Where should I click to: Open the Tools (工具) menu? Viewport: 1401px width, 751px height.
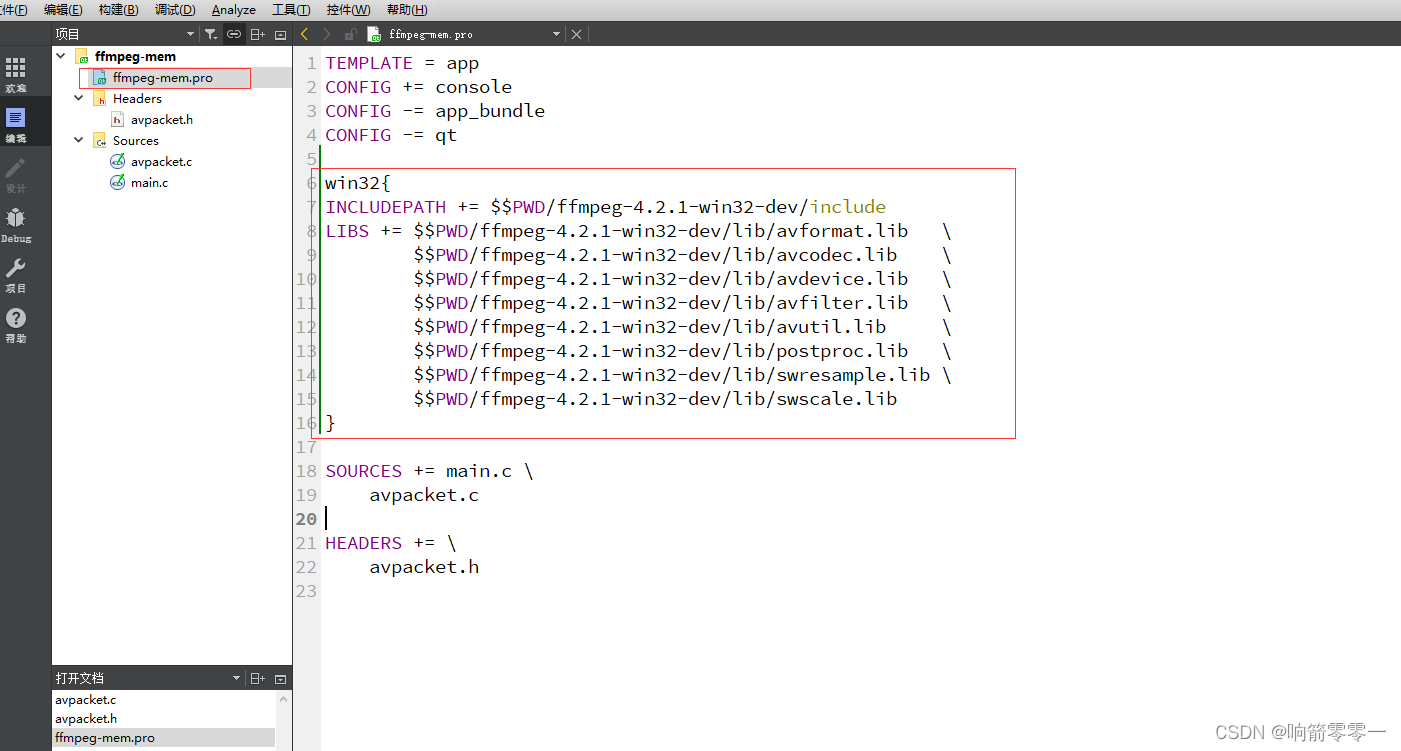click(x=291, y=9)
